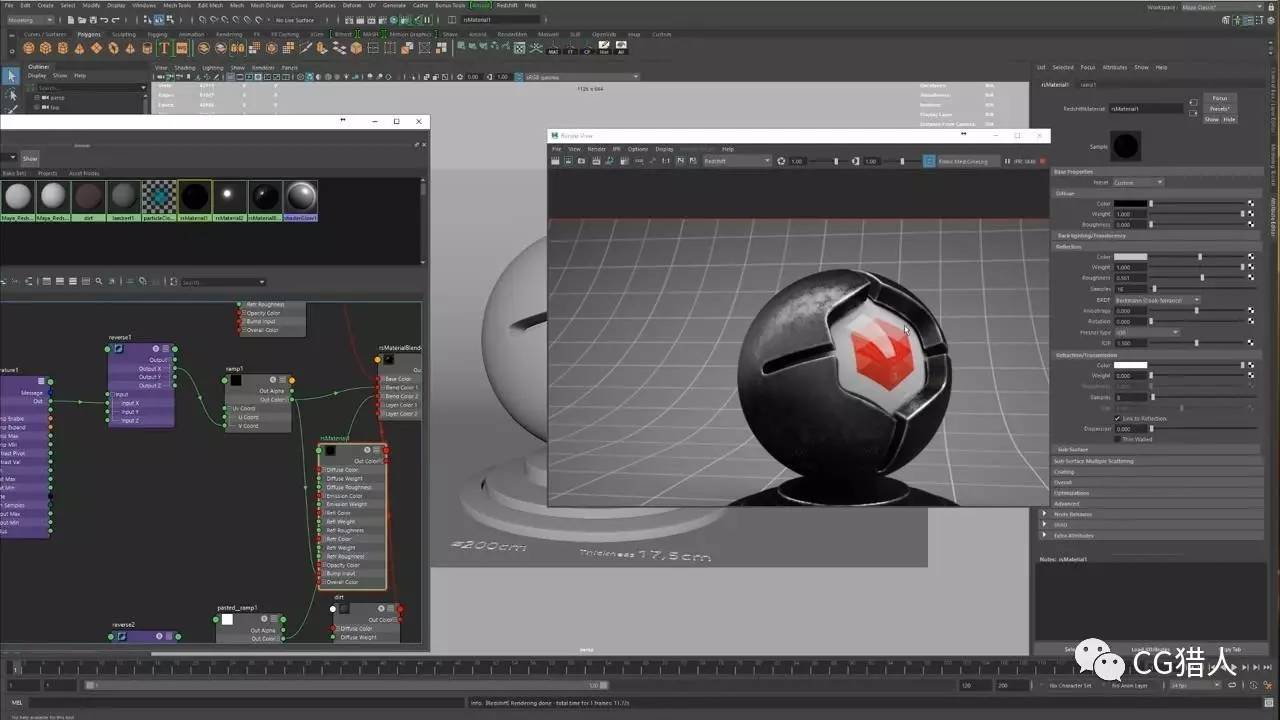Image resolution: width=1280 pixels, height=720 pixels.
Task: Click the map checker button for Reflection Color
Action: (x=1251, y=257)
